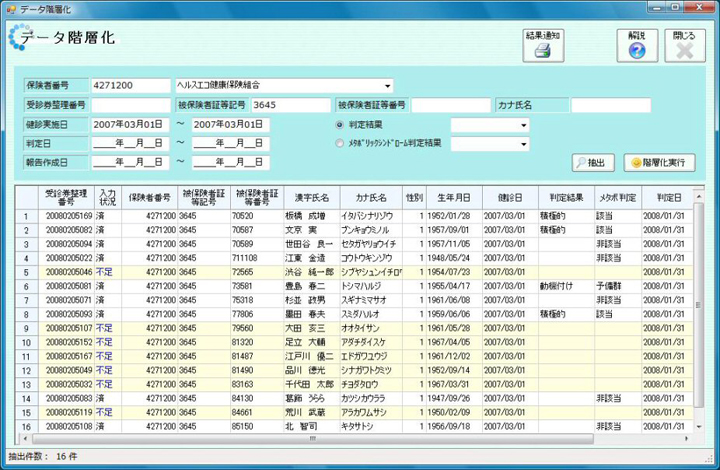The height and width of the screenshot is (470, 720).
Task: Click the 健診実施日 end date field
Action: coord(231,125)
